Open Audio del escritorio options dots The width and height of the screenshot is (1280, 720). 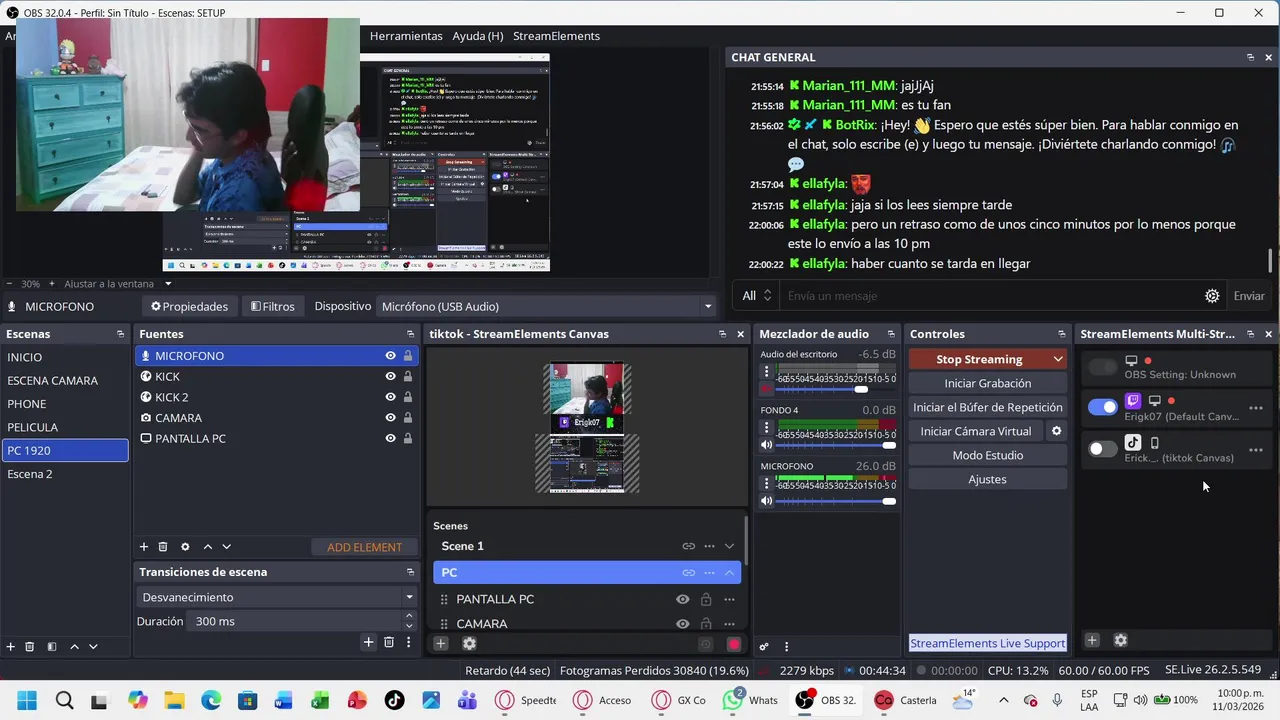(767, 371)
